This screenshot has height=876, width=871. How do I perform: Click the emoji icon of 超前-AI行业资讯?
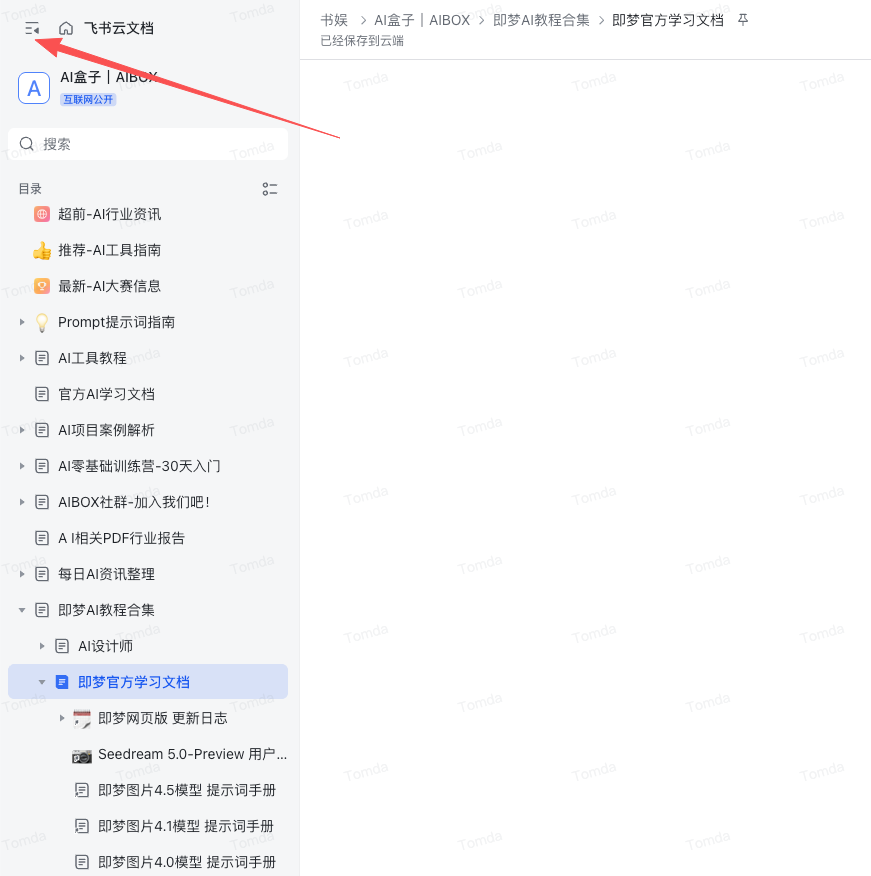click(42, 213)
